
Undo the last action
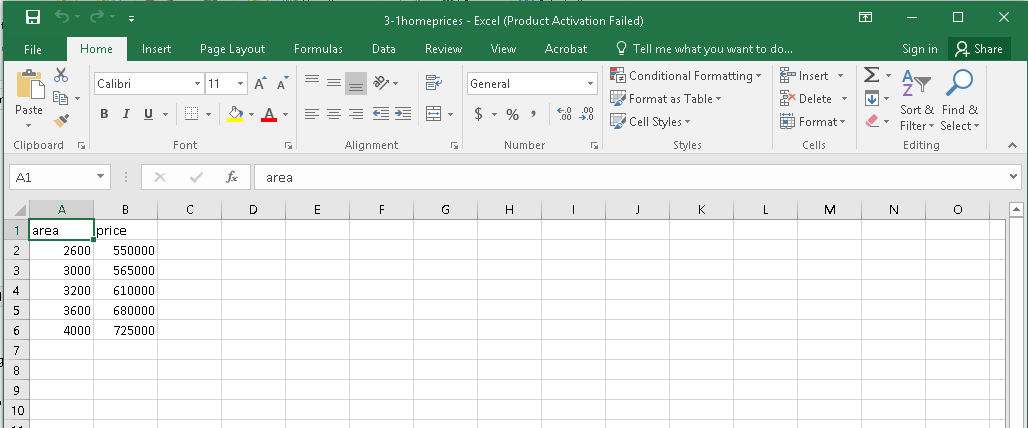click(62, 18)
